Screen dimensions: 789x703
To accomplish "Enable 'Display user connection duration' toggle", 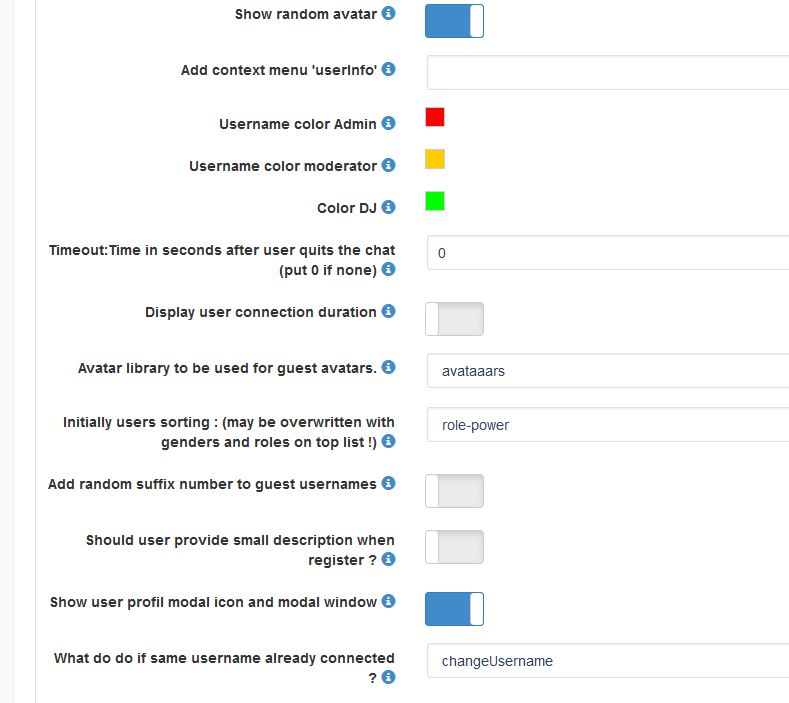I will 454,319.
